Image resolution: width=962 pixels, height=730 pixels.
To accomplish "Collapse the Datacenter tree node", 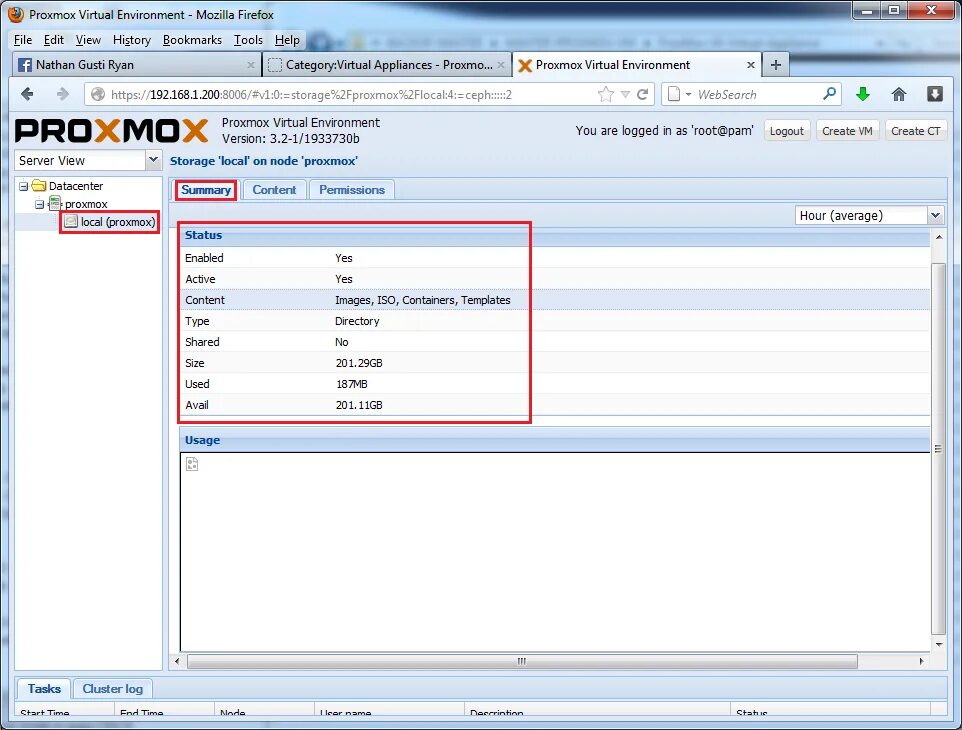I will [x=23, y=186].
